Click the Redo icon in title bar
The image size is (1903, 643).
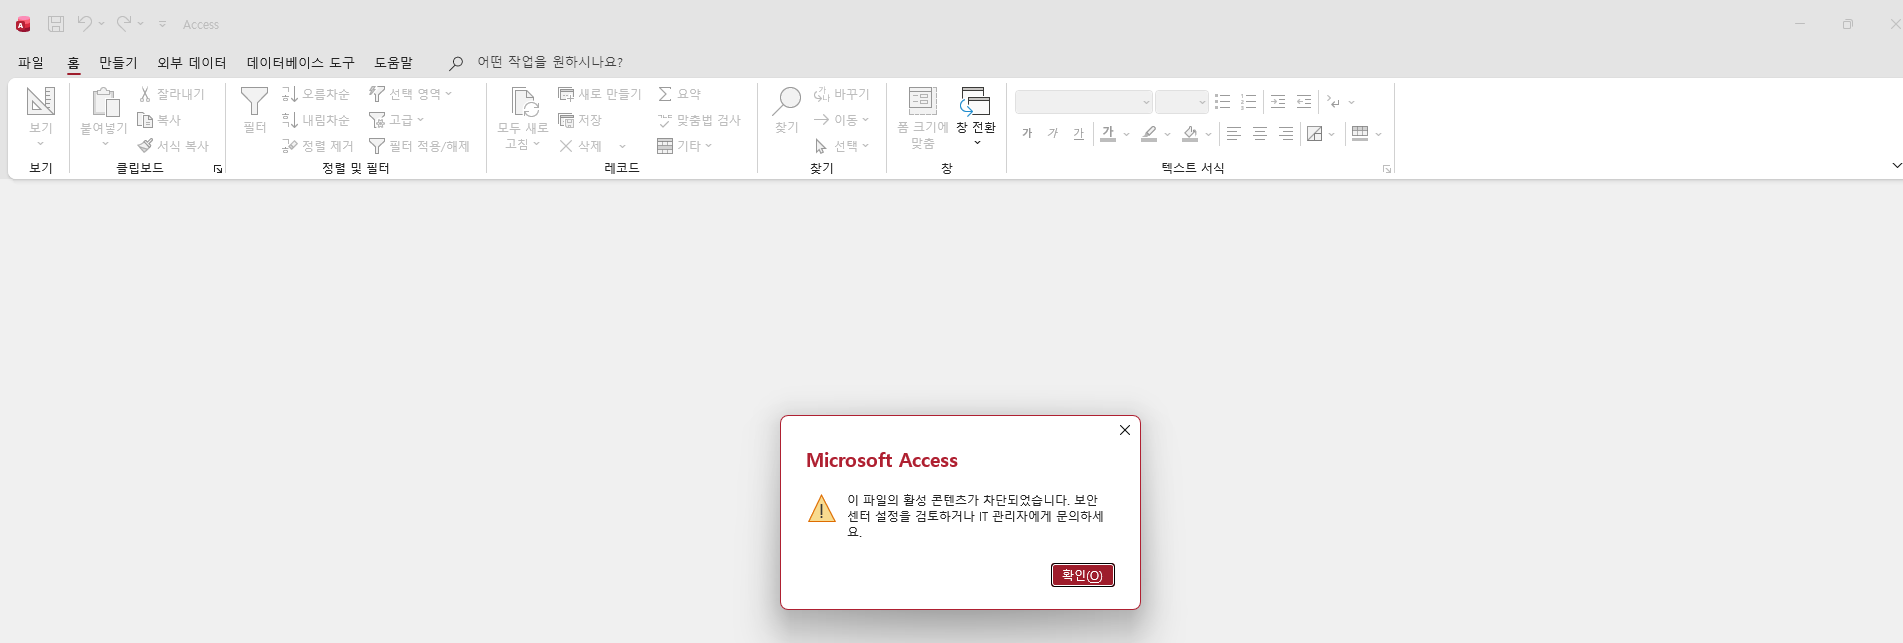(x=124, y=23)
